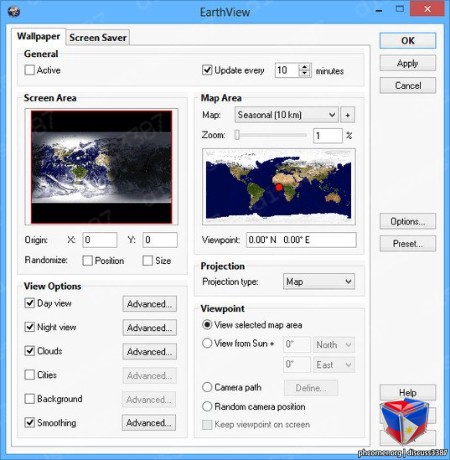This screenshot has height=460, width=450.
Task: Open the East longitude direction dropdown
Action: click(x=334, y=365)
